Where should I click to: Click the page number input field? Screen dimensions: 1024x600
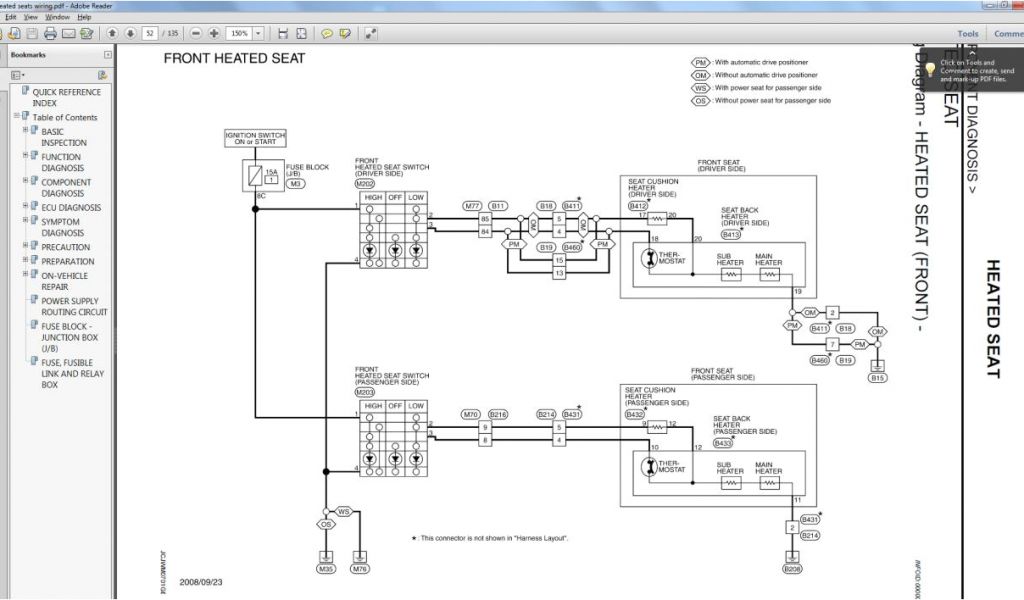click(x=151, y=33)
